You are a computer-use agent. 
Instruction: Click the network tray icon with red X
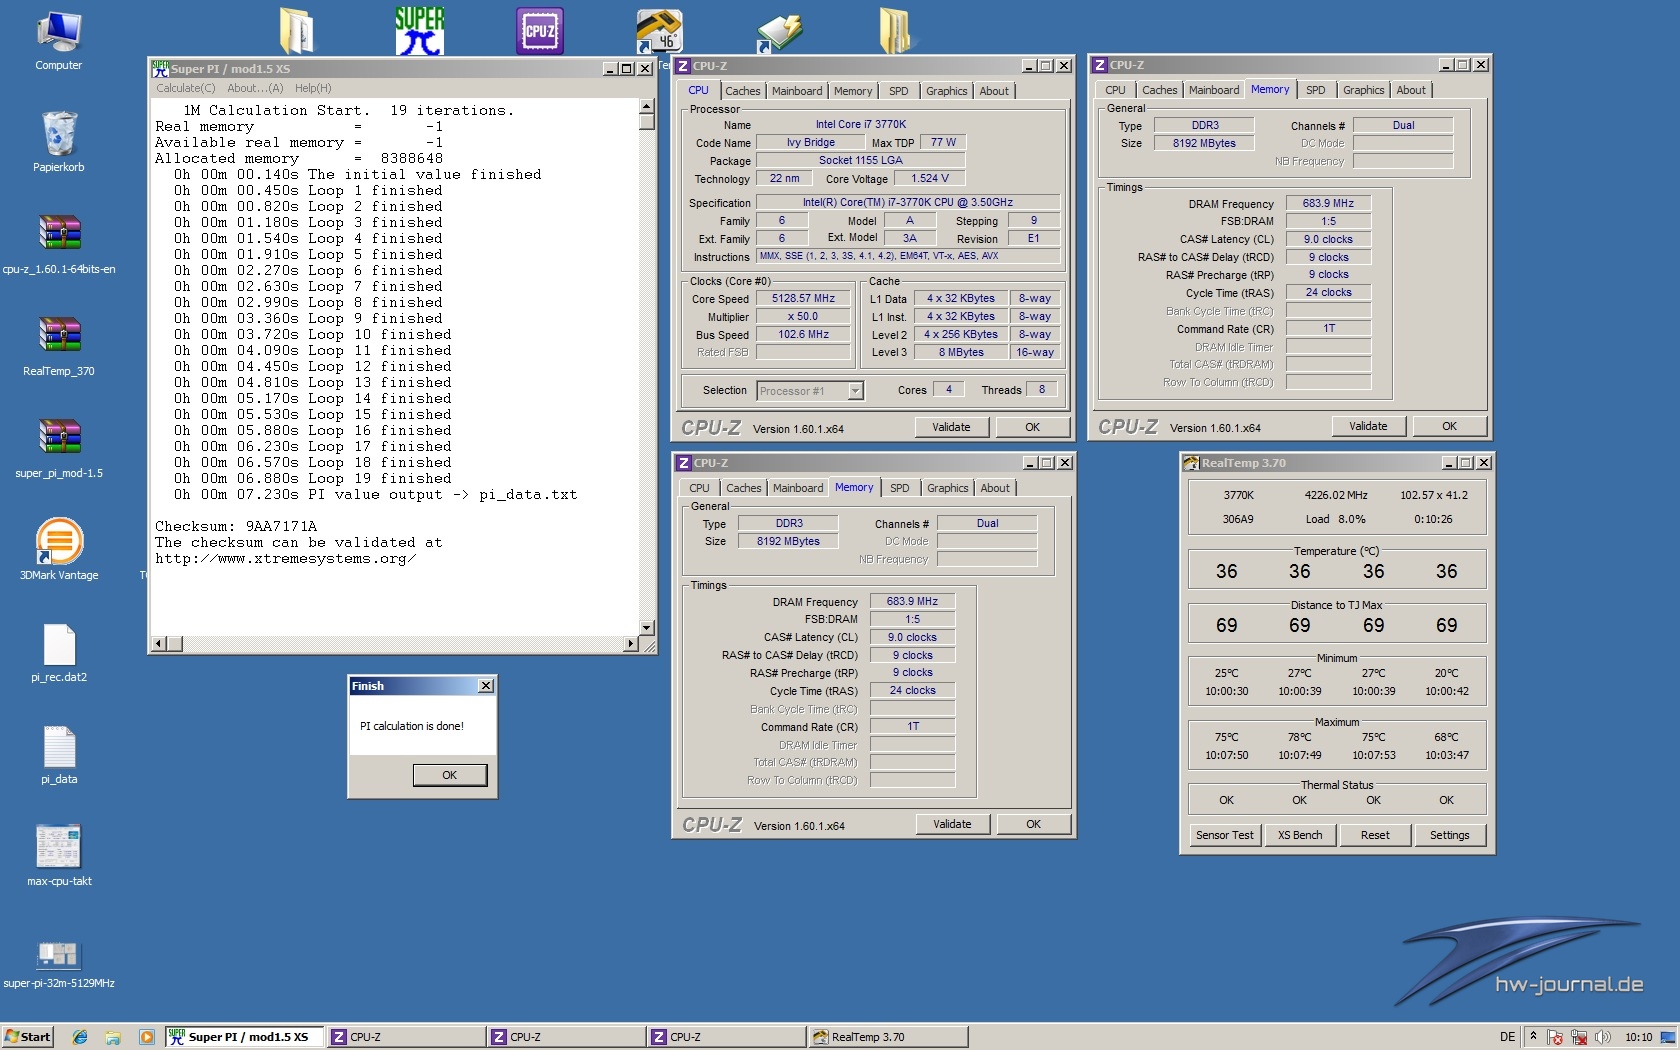[x=1579, y=1037]
